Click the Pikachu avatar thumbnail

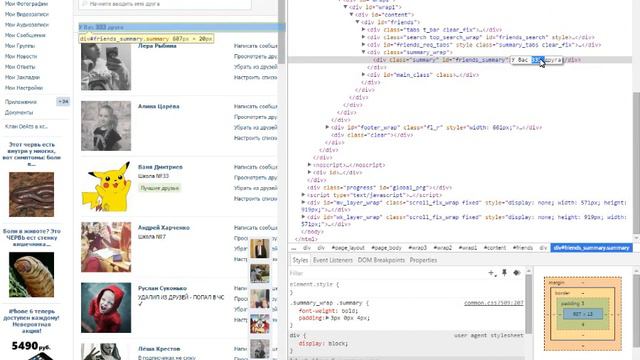(106, 187)
